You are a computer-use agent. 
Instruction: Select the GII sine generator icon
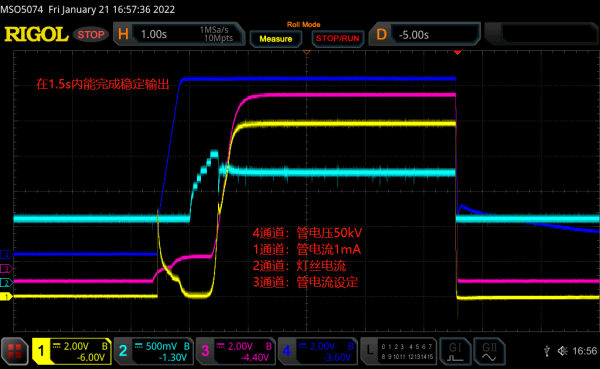click(489, 351)
